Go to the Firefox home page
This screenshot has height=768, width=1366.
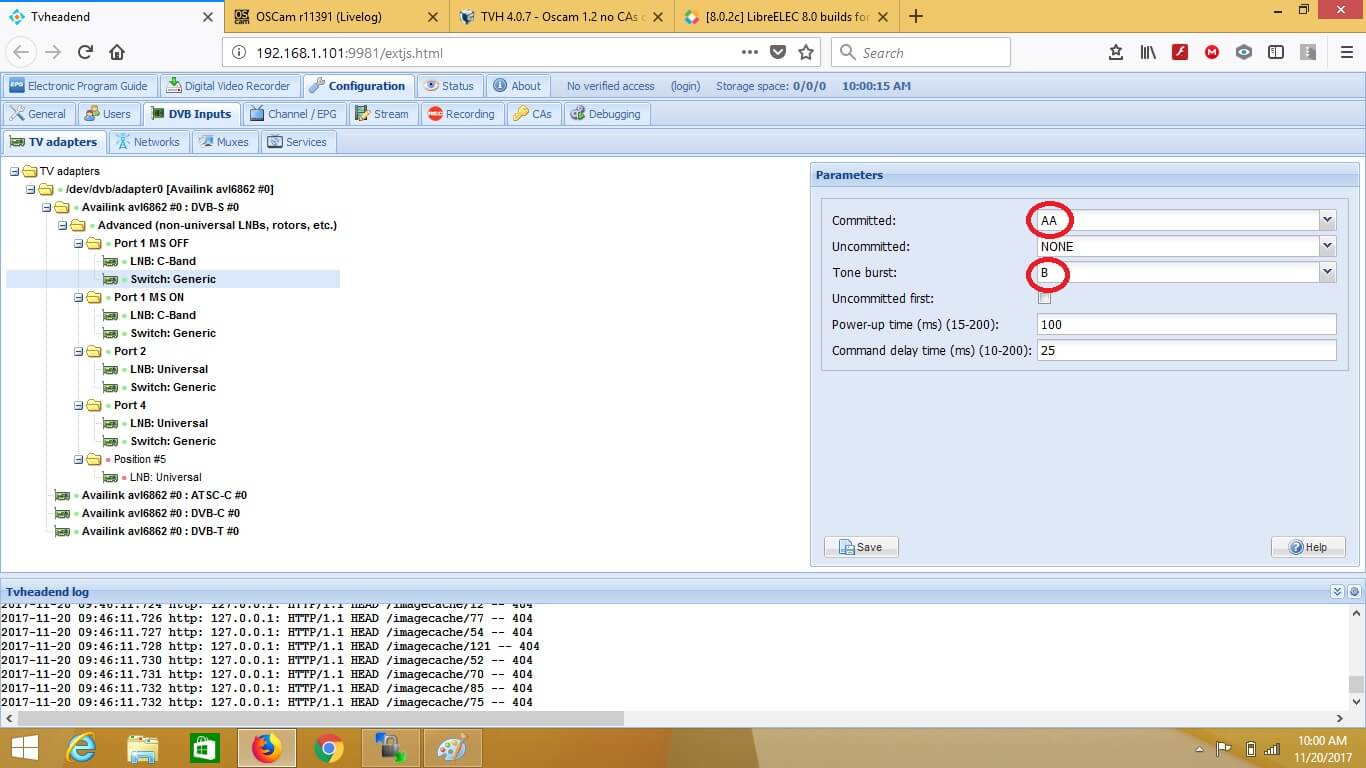click(x=117, y=53)
